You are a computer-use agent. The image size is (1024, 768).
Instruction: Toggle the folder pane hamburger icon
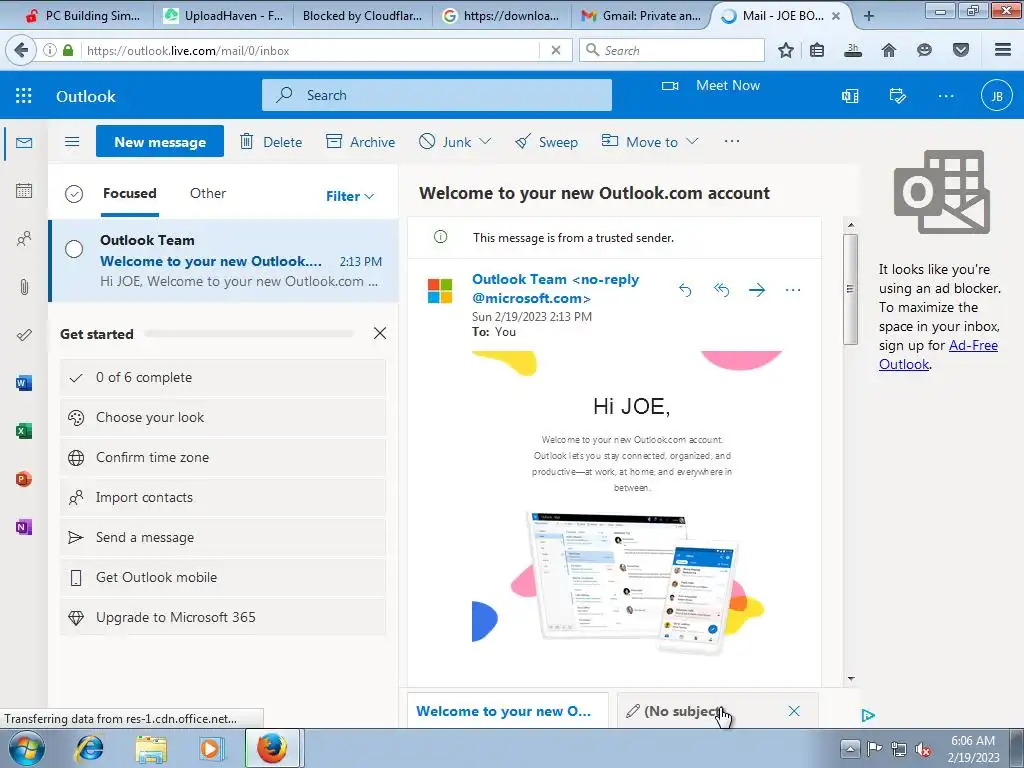point(72,142)
